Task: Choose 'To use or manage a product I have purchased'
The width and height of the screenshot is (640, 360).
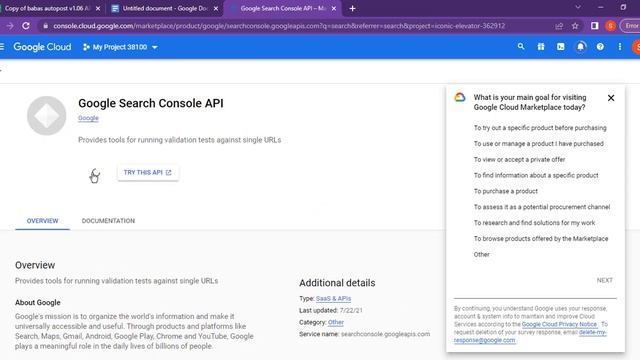Action: (x=538, y=144)
